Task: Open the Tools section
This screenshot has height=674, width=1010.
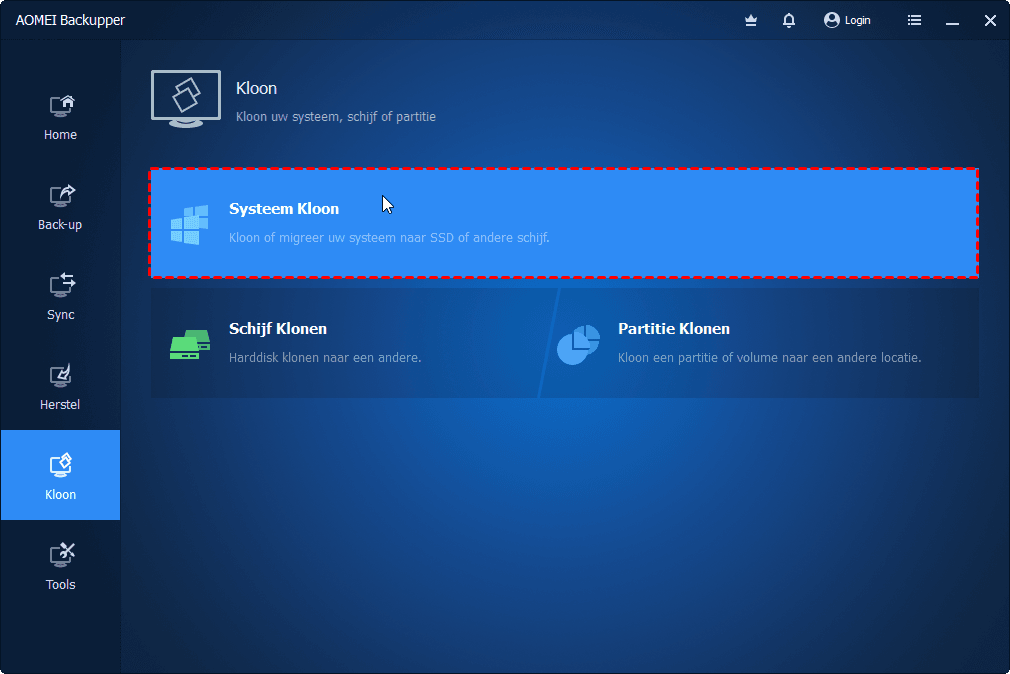Action: (60, 566)
